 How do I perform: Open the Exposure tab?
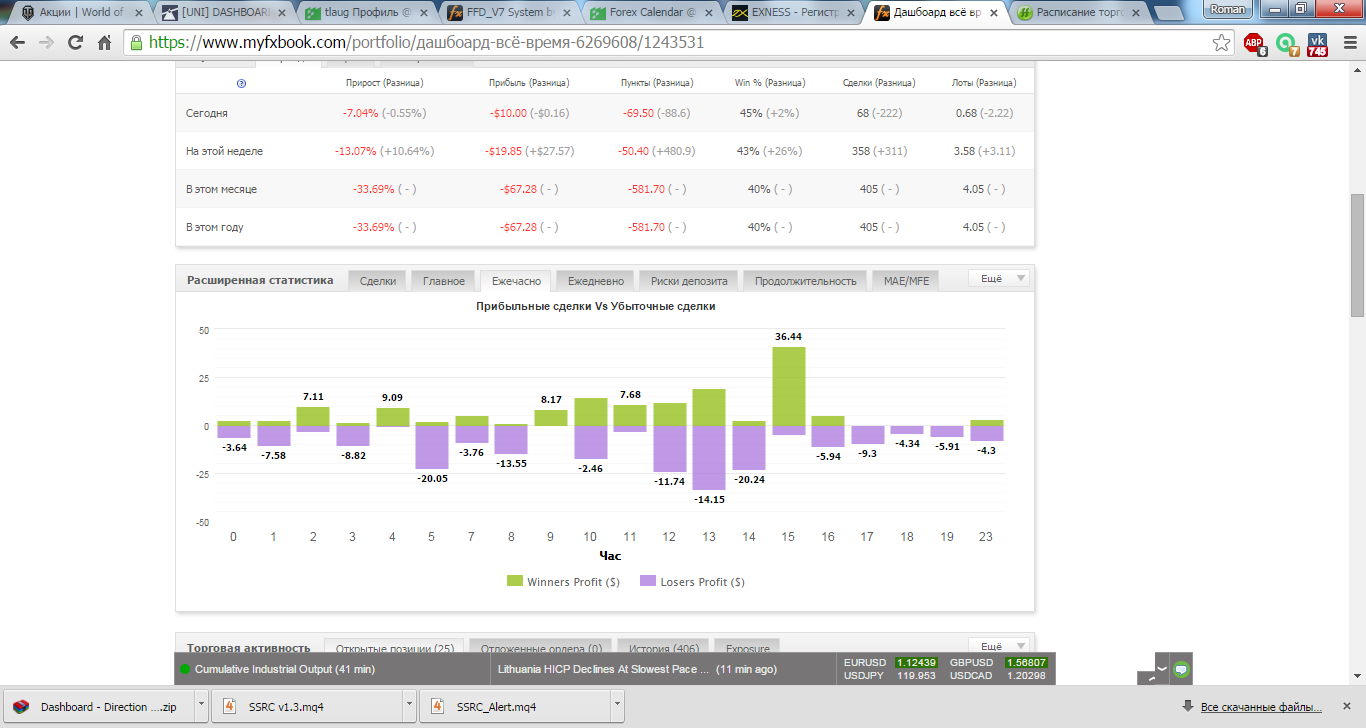pos(747,648)
